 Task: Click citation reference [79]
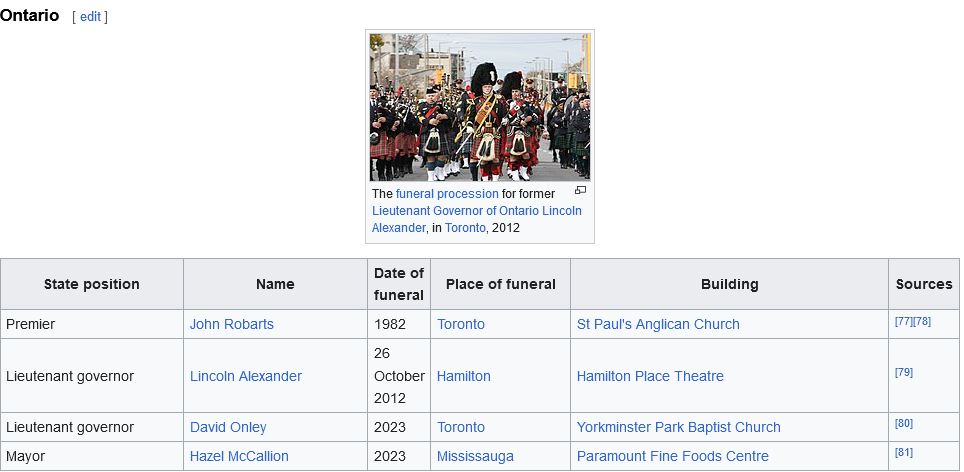click(903, 372)
